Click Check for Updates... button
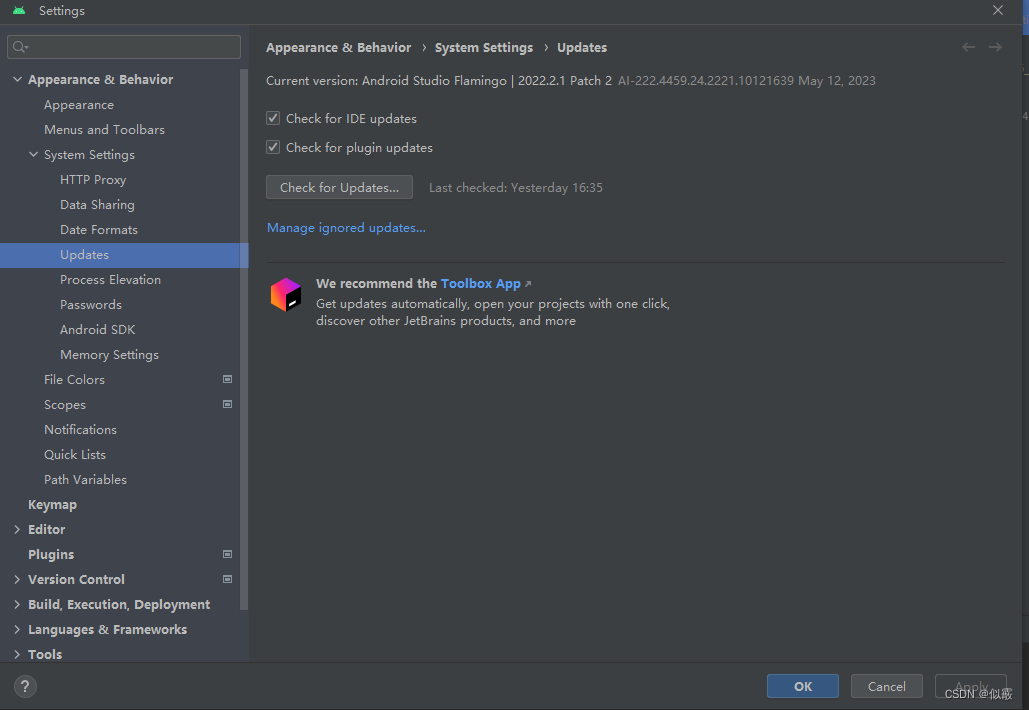 pos(339,187)
